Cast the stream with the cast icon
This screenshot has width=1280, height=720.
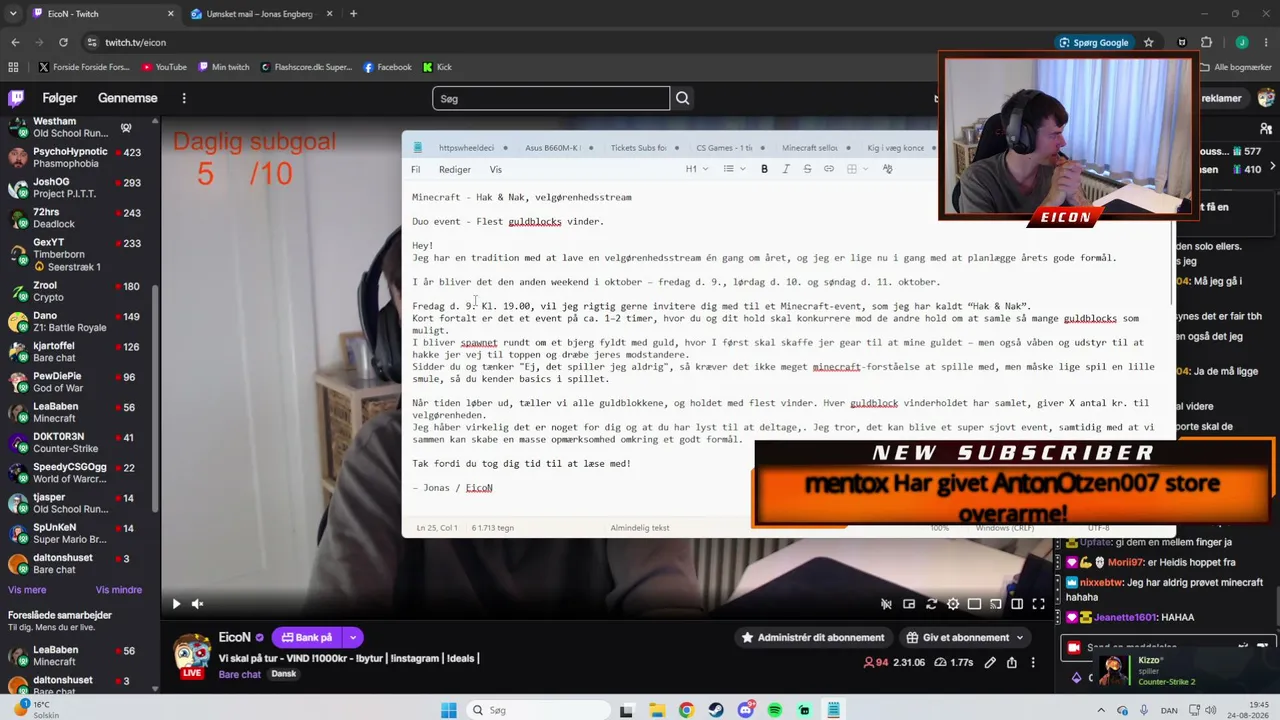tap(996, 604)
